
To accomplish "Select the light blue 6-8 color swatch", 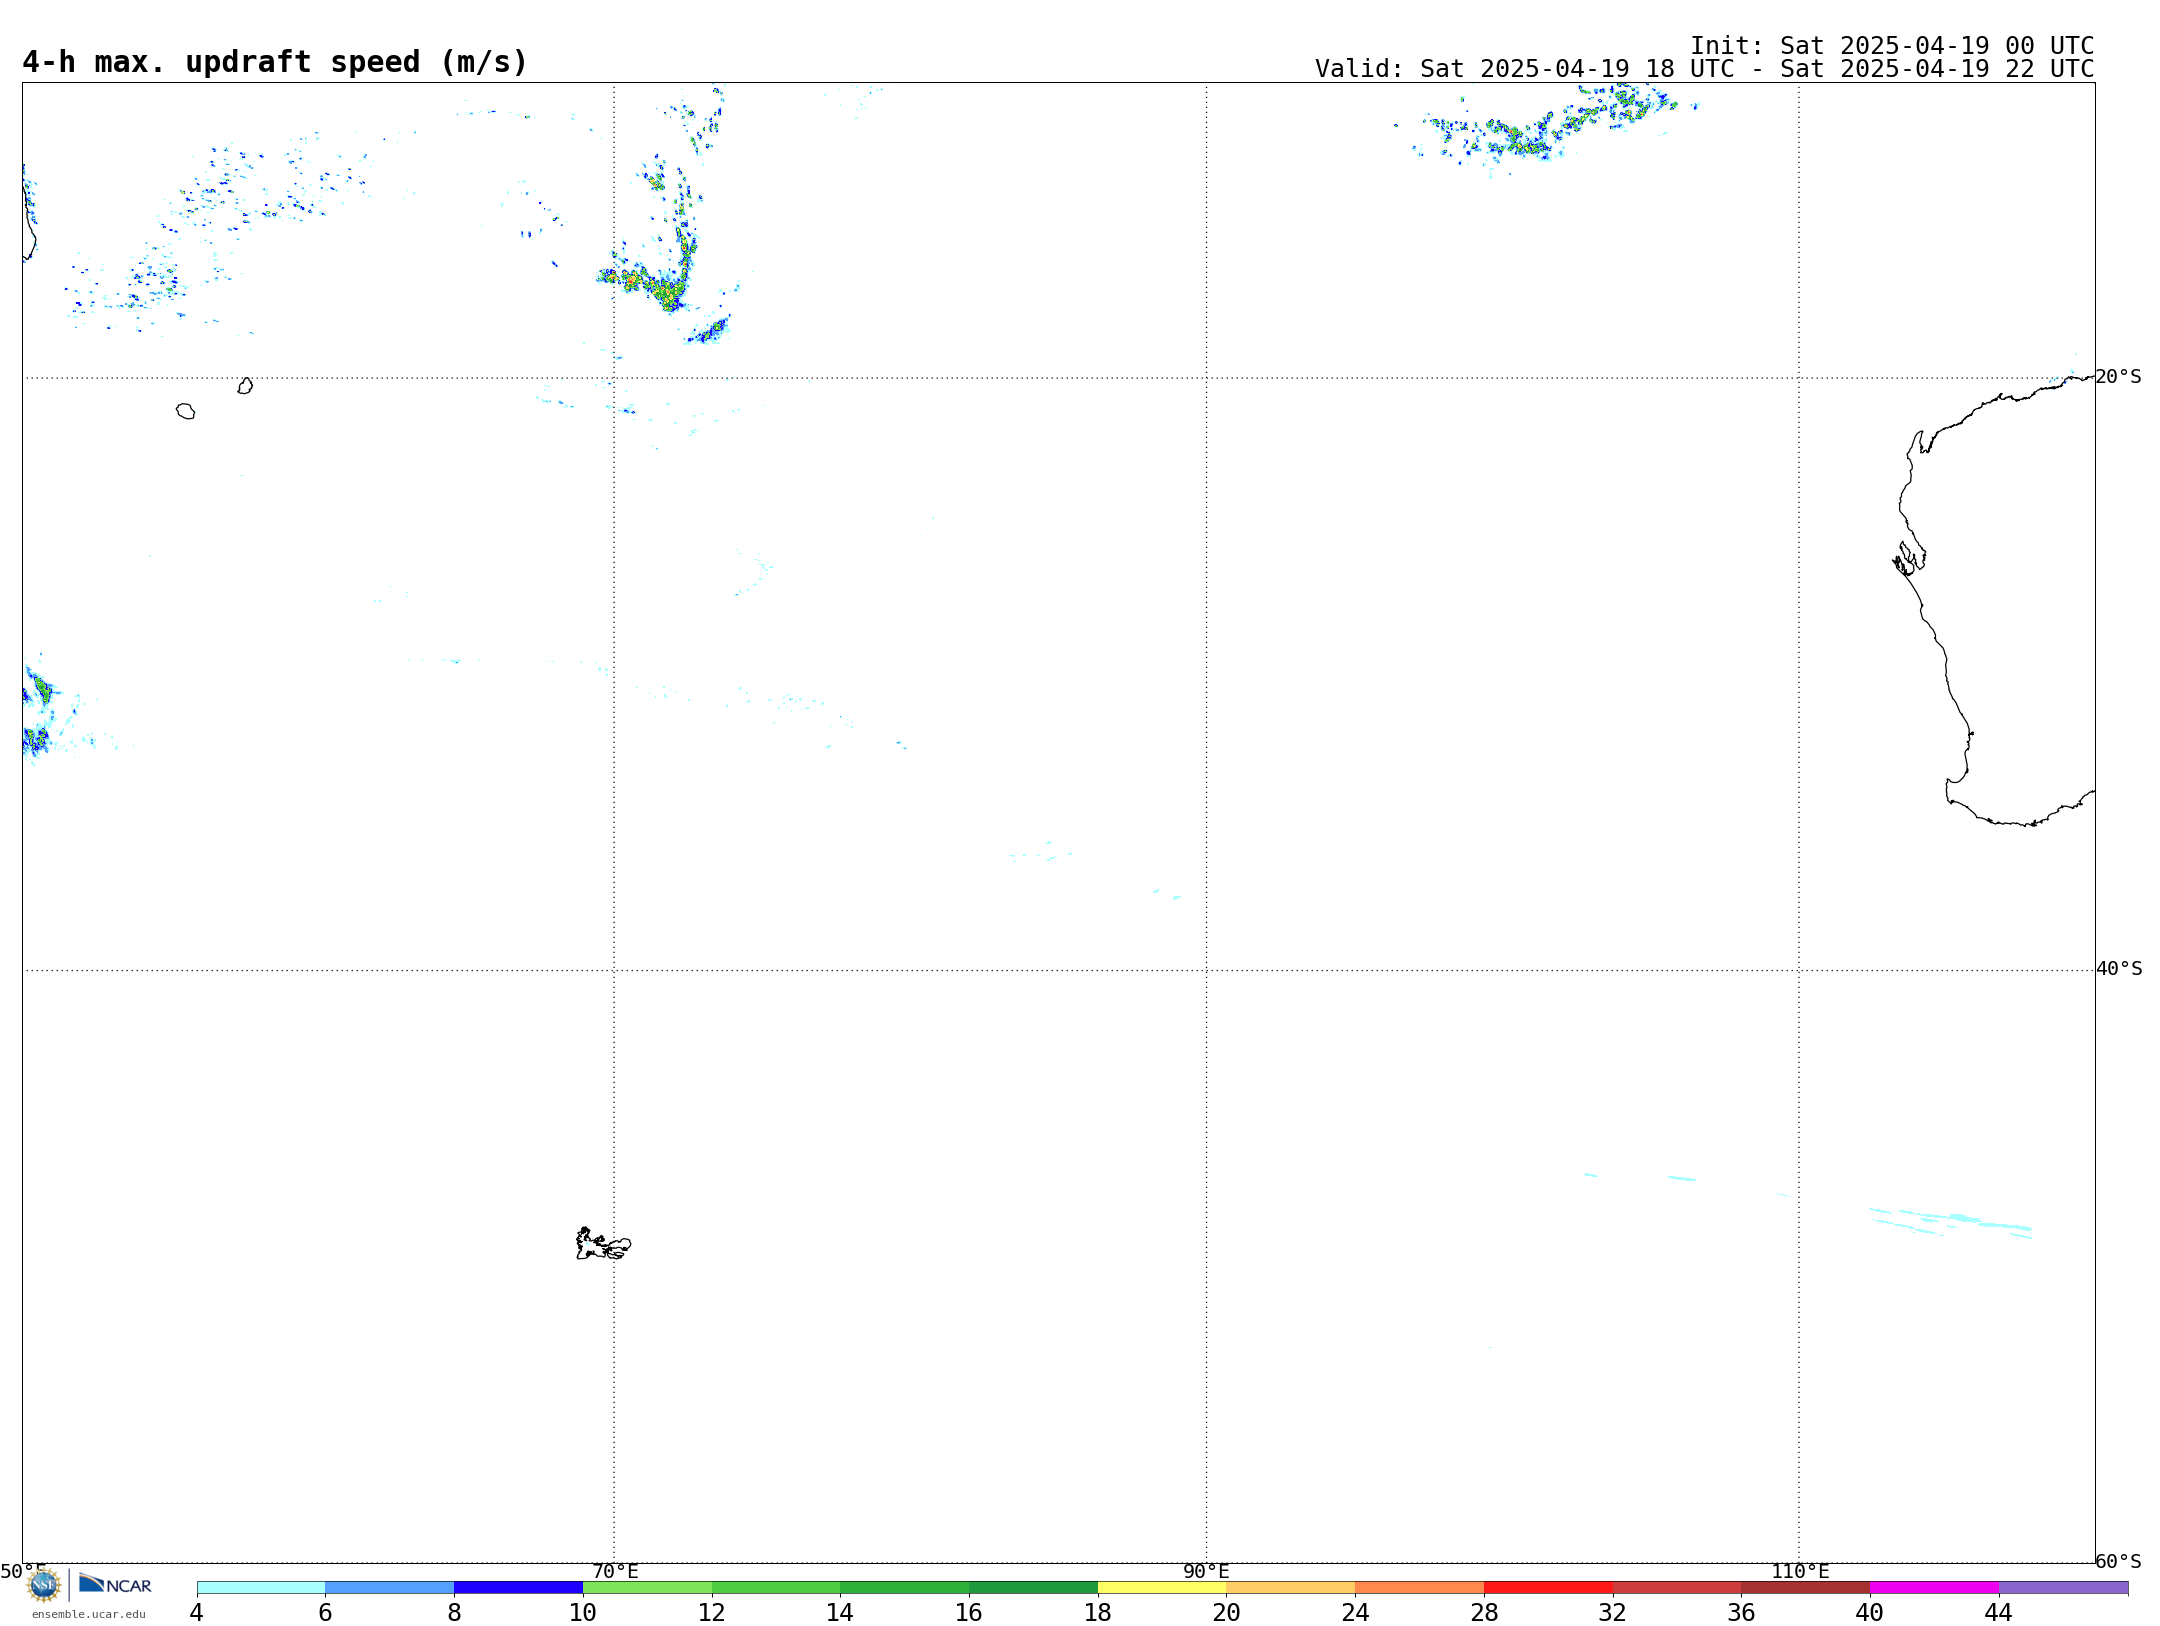I will pos(390,1587).
